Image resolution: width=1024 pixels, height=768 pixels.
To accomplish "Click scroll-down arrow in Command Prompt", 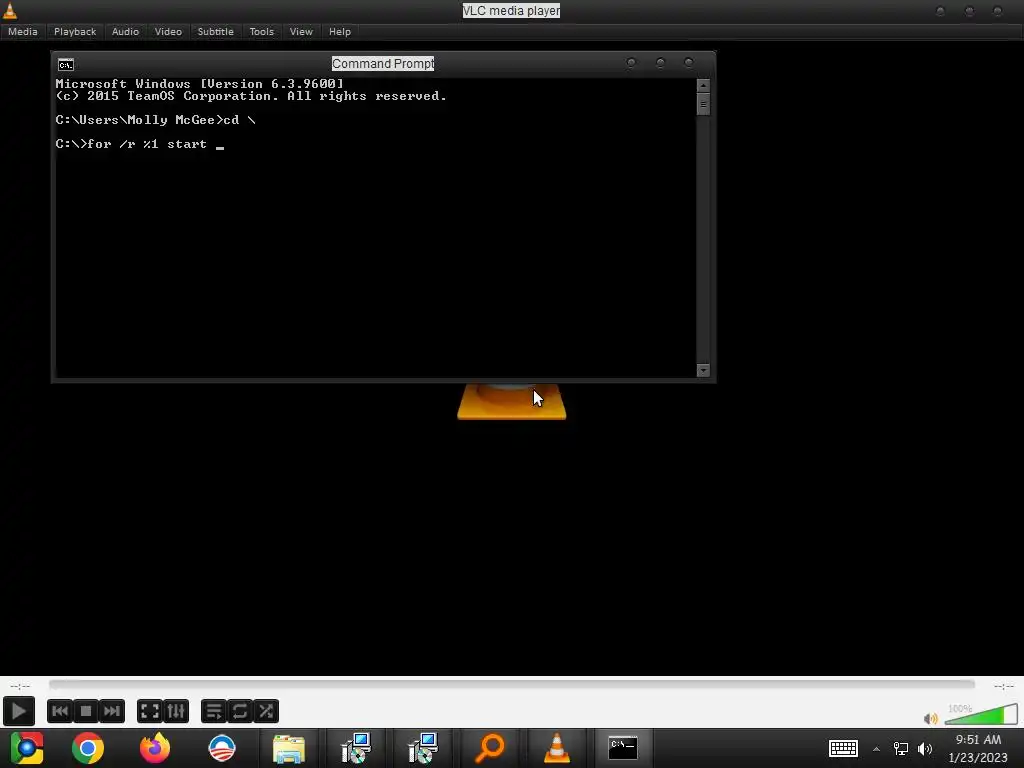I will coord(703,370).
